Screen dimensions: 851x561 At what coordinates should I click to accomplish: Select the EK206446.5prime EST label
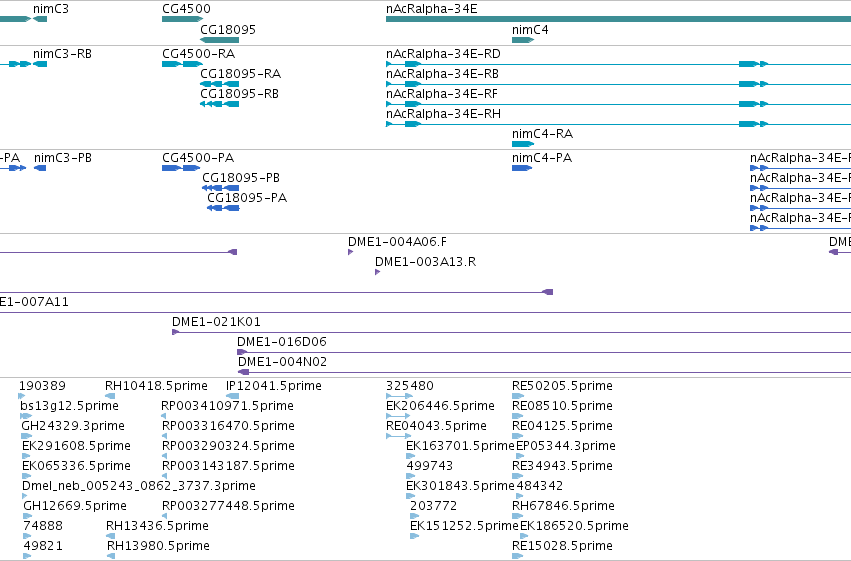click(x=440, y=406)
